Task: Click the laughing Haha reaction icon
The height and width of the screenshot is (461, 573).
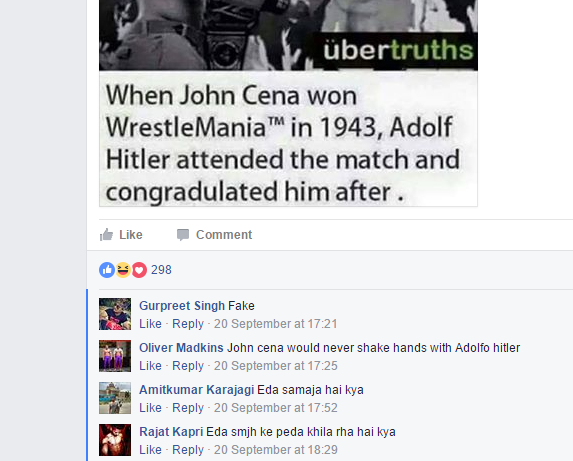Action: (x=123, y=270)
